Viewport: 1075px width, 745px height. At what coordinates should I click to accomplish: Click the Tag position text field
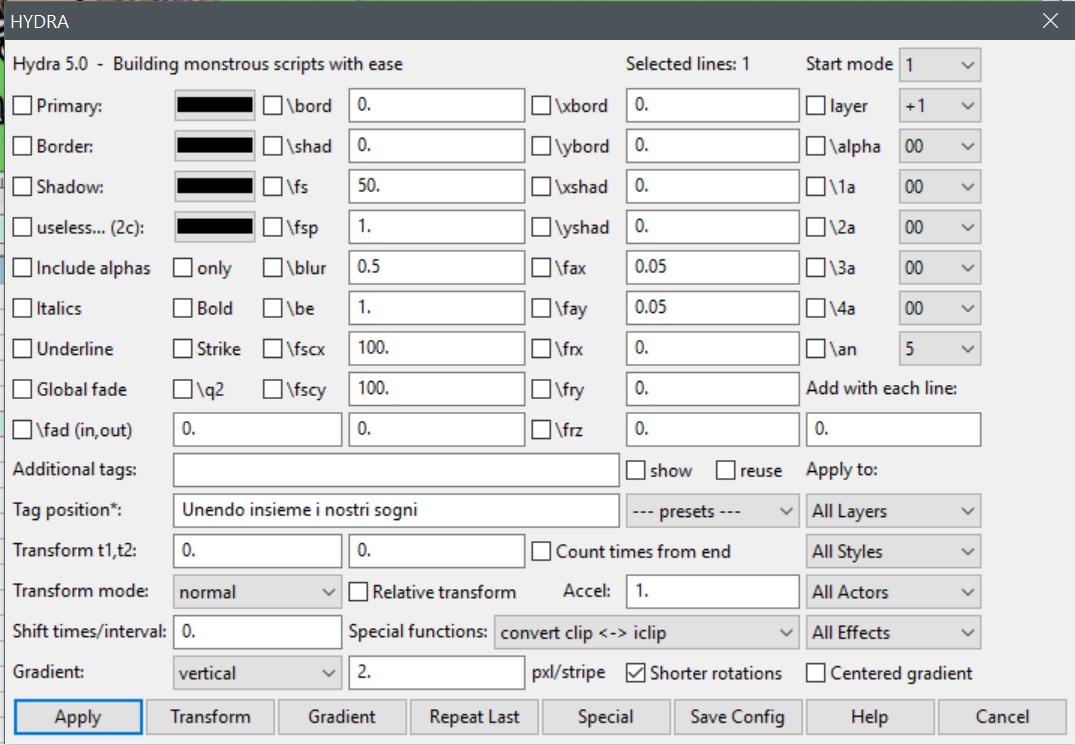tap(396, 511)
